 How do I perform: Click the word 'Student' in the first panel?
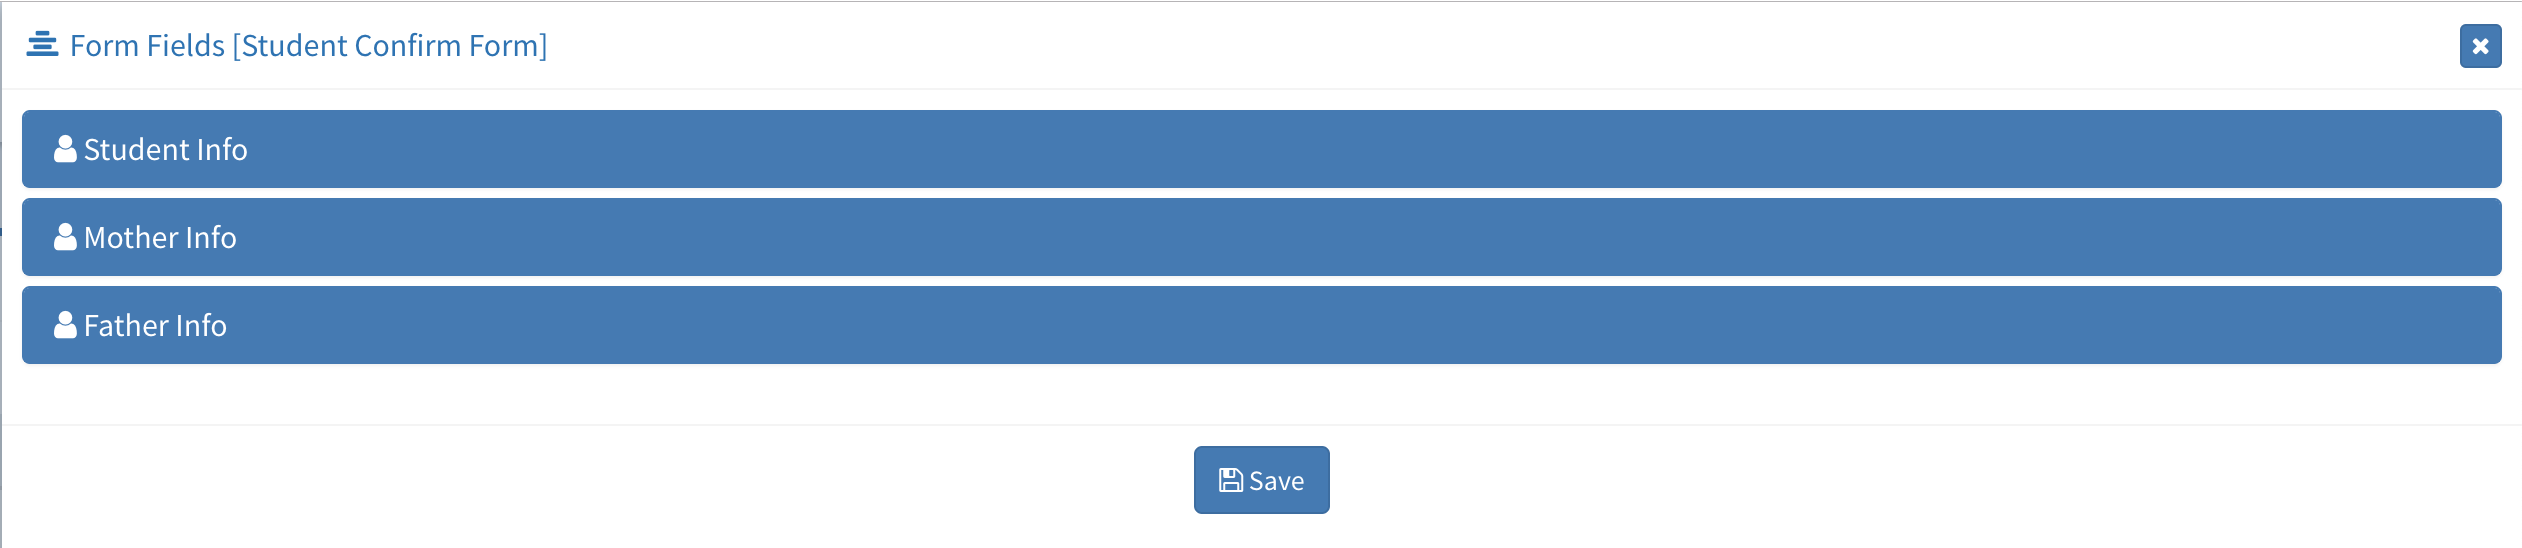click(x=137, y=149)
